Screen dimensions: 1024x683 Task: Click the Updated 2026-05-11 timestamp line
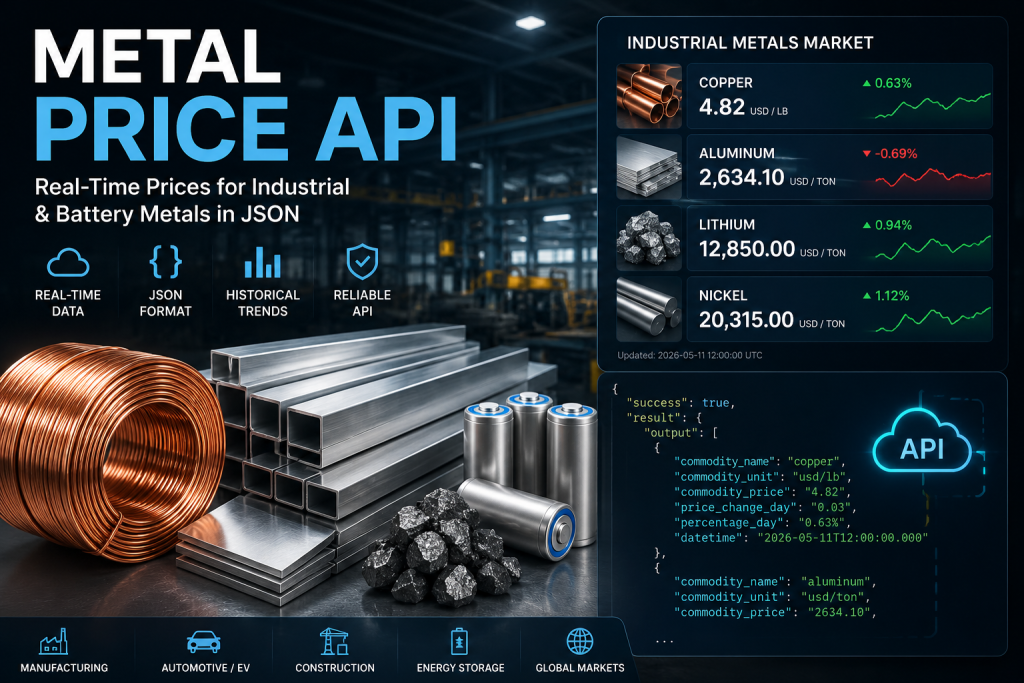[x=690, y=355]
